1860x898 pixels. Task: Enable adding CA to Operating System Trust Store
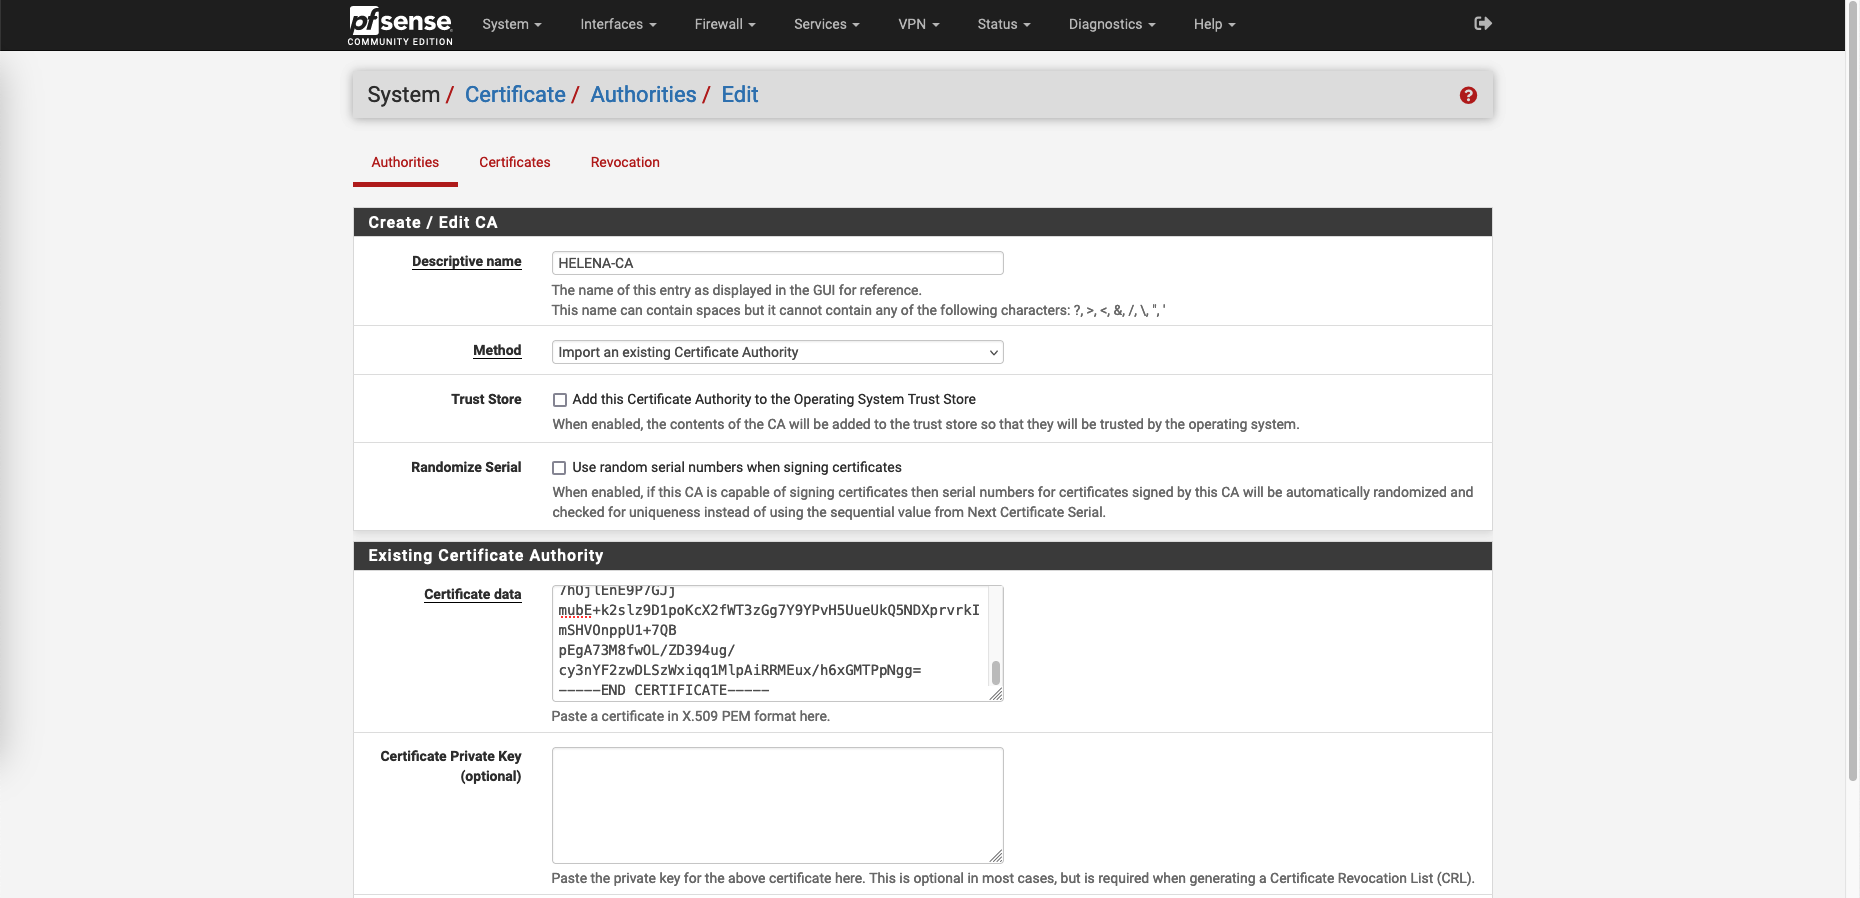pos(560,400)
